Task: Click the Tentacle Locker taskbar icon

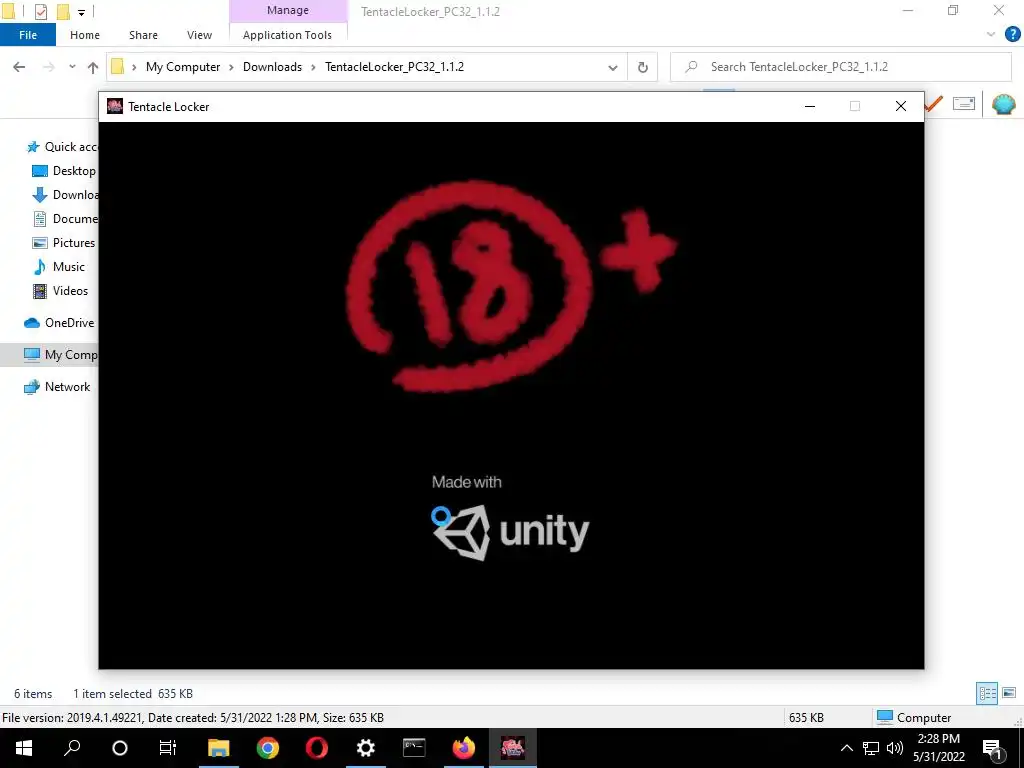Action: pos(513,748)
